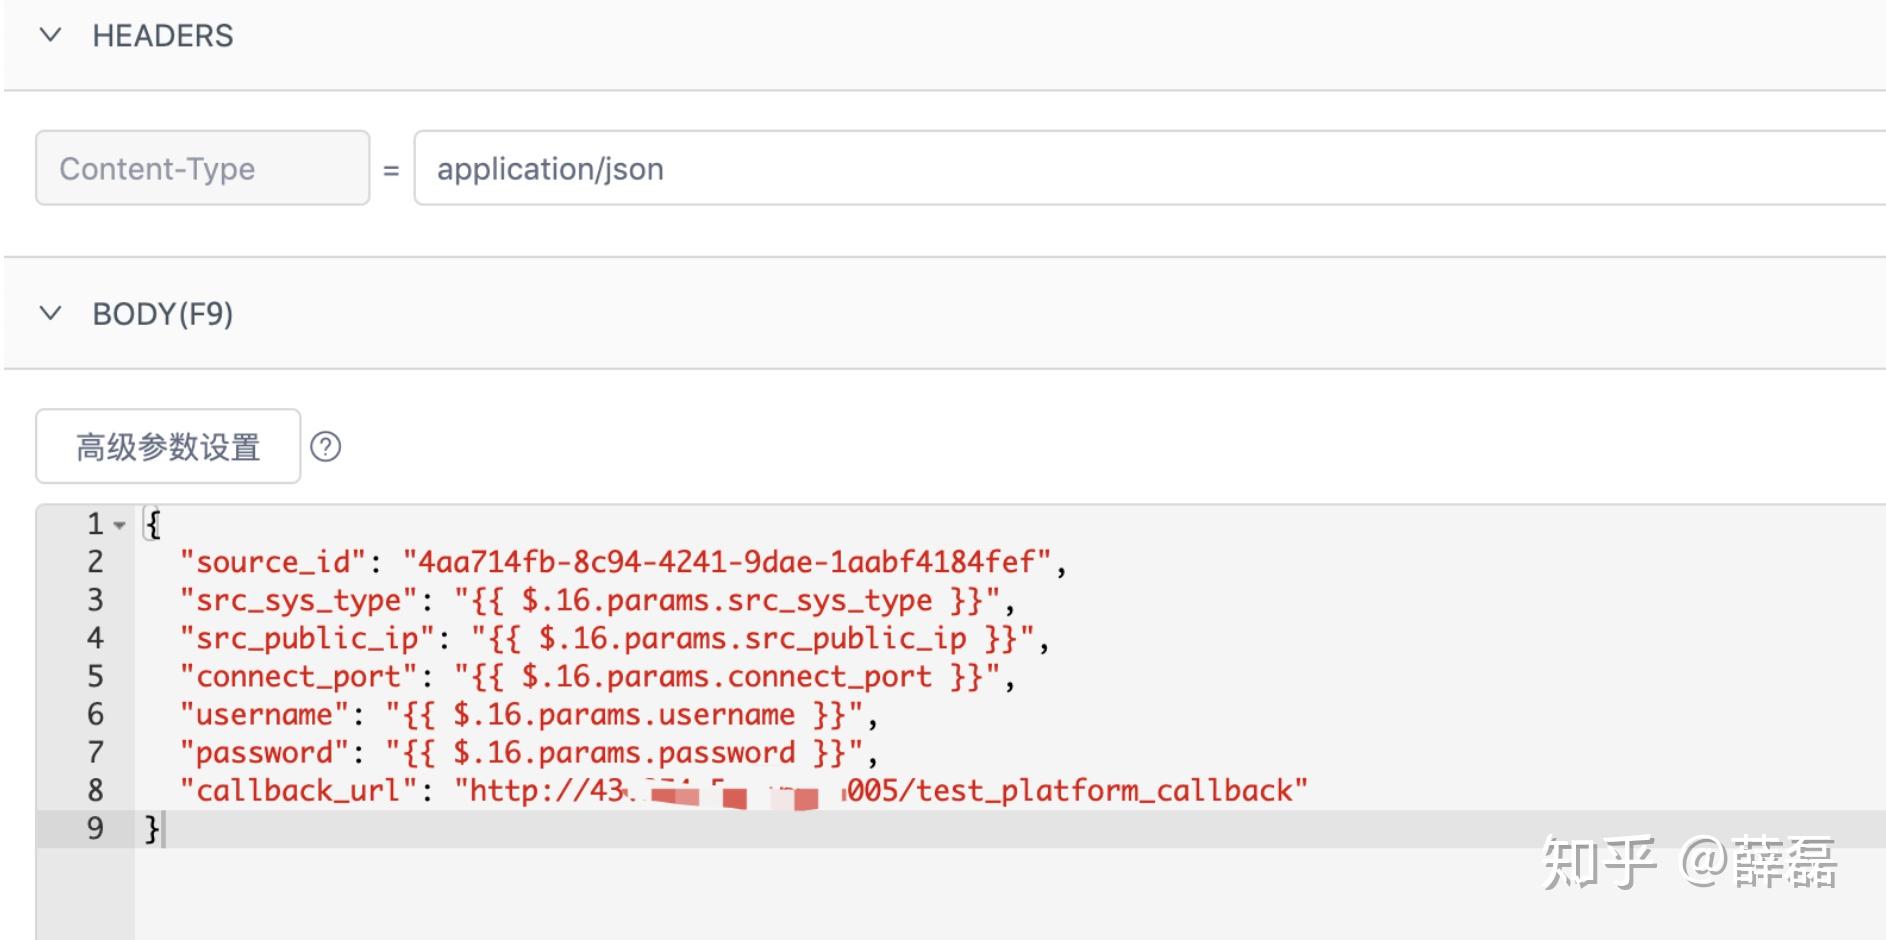1886x940 pixels.
Task: Click the HEADERS section title
Action: coord(163,36)
